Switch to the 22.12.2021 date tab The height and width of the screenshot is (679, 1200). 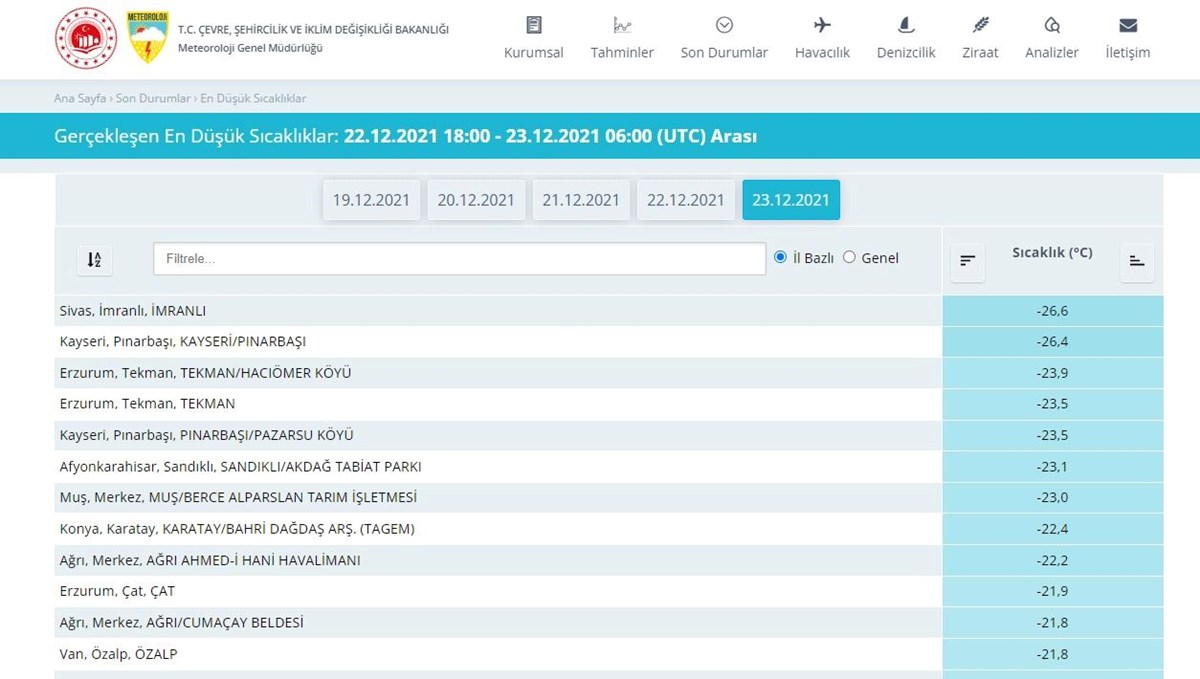tap(685, 200)
